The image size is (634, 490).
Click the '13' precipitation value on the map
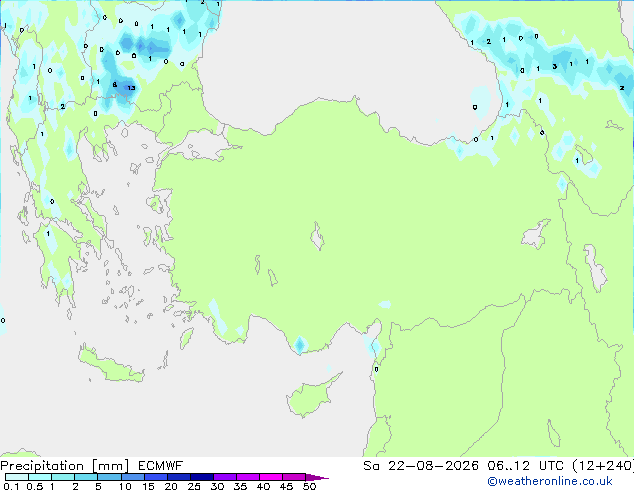point(131,88)
